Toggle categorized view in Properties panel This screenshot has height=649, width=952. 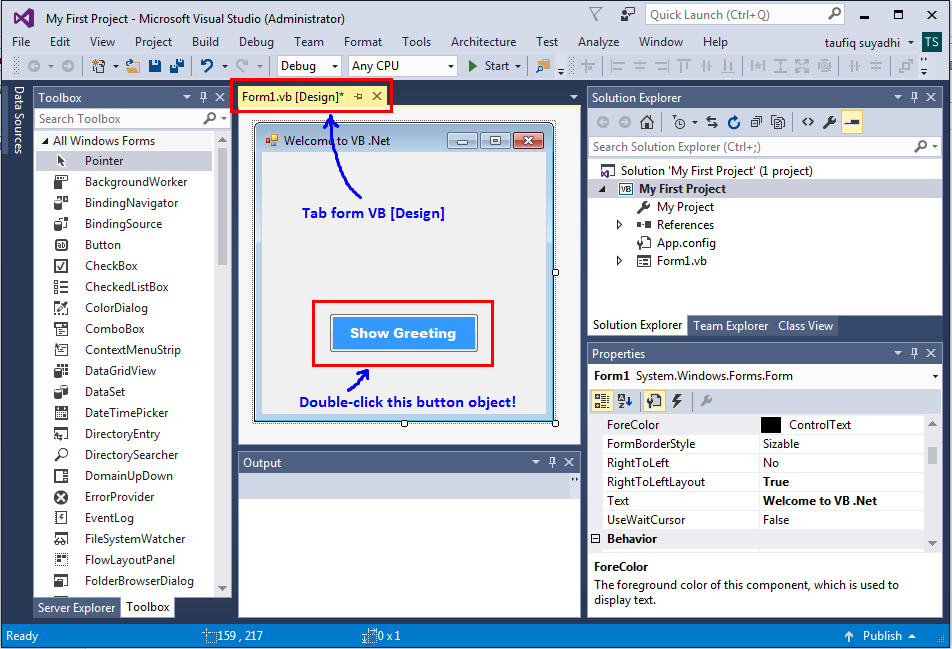tap(602, 402)
